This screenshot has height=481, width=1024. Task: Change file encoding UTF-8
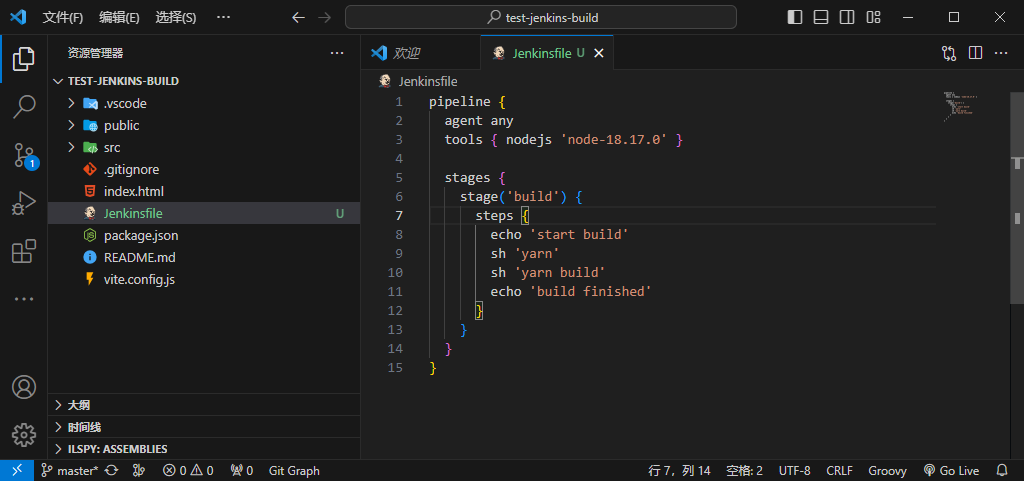tap(795, 471)
